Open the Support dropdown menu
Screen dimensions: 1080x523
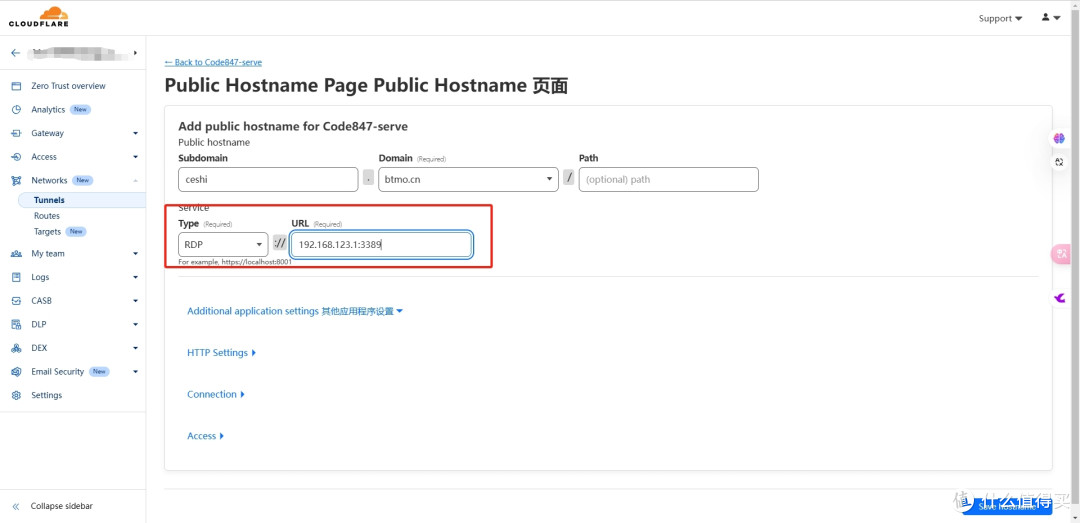click(1000, 19)
